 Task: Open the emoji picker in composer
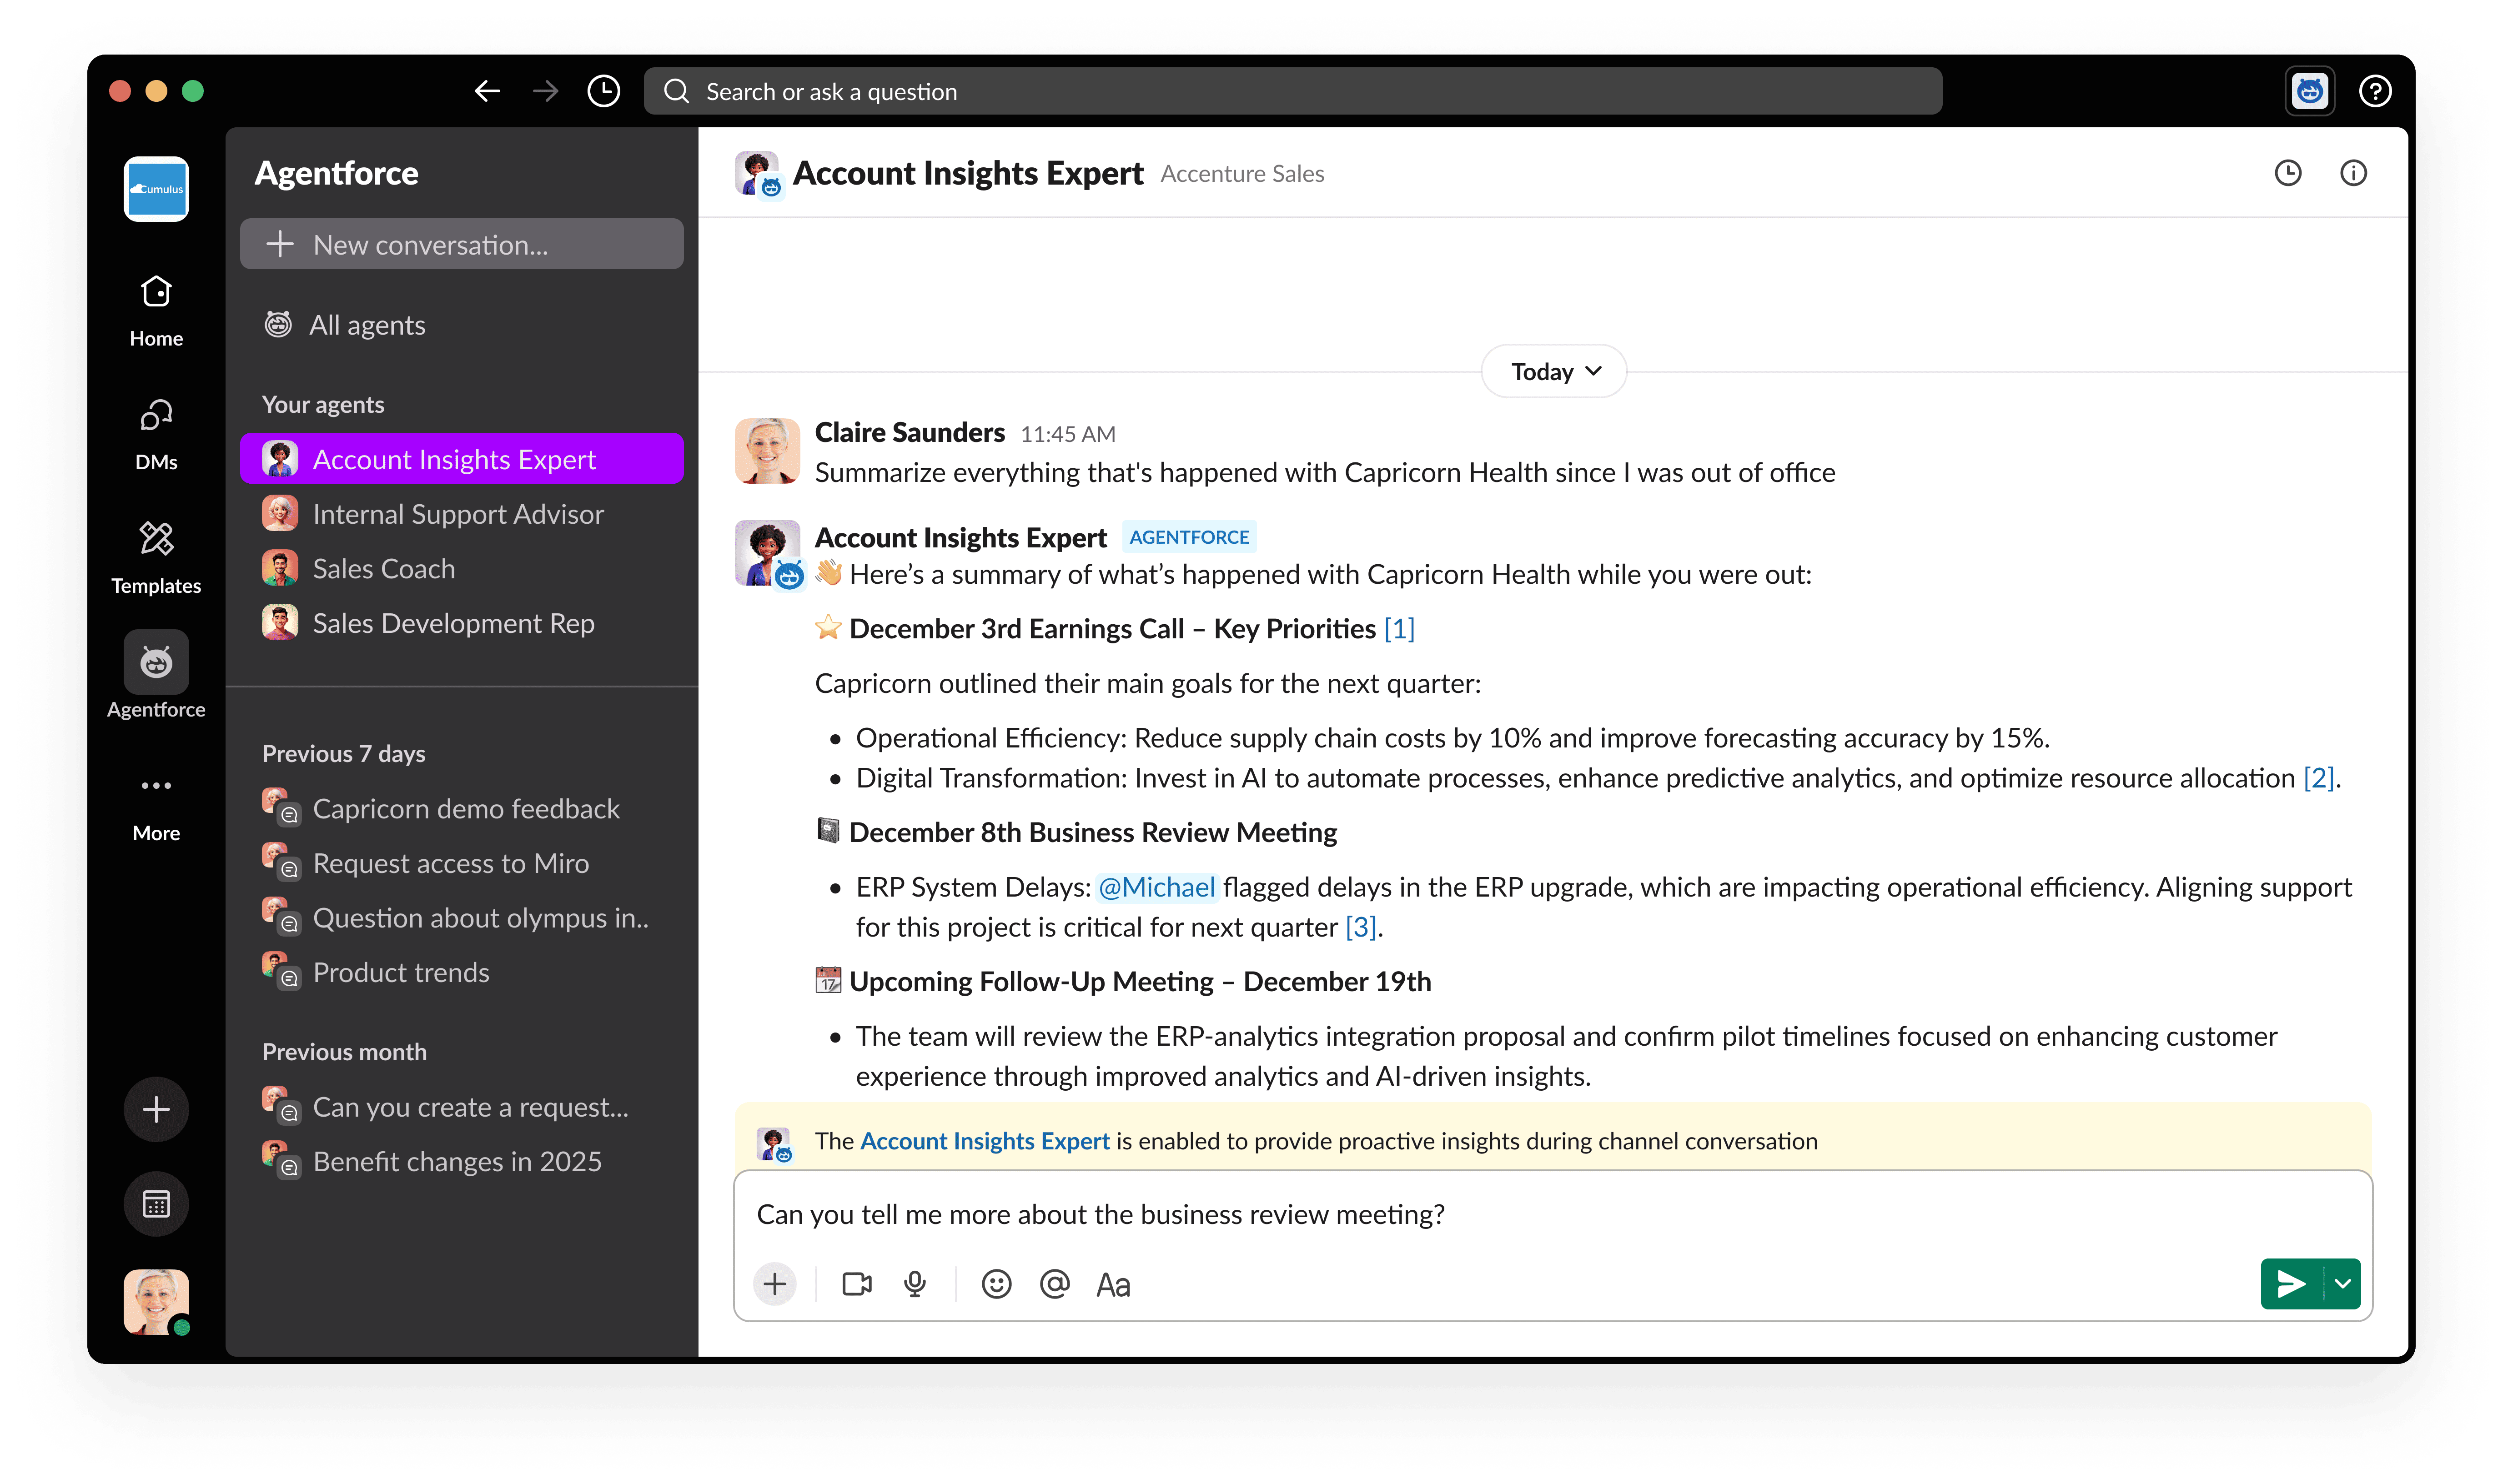996,1284
